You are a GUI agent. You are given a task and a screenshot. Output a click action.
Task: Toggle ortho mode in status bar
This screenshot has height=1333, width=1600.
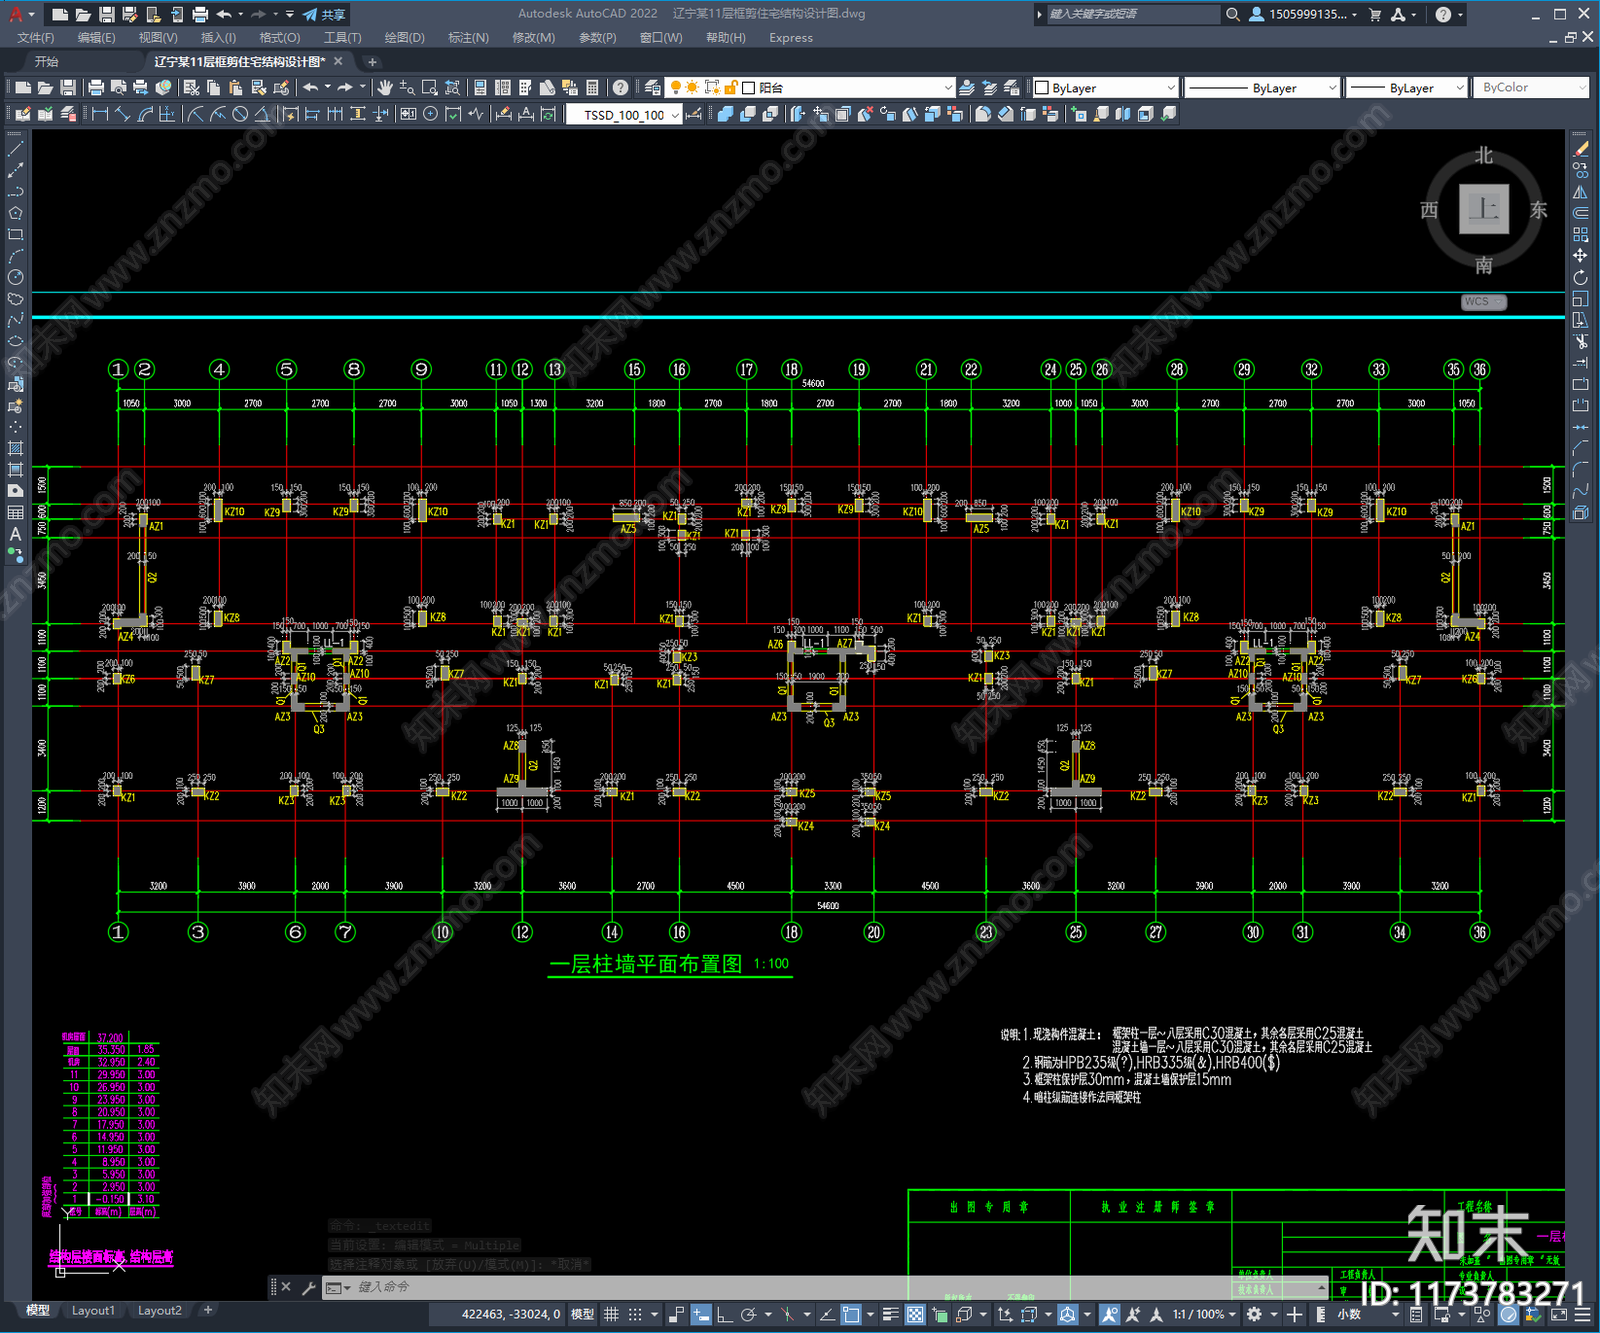(724, 1314)
